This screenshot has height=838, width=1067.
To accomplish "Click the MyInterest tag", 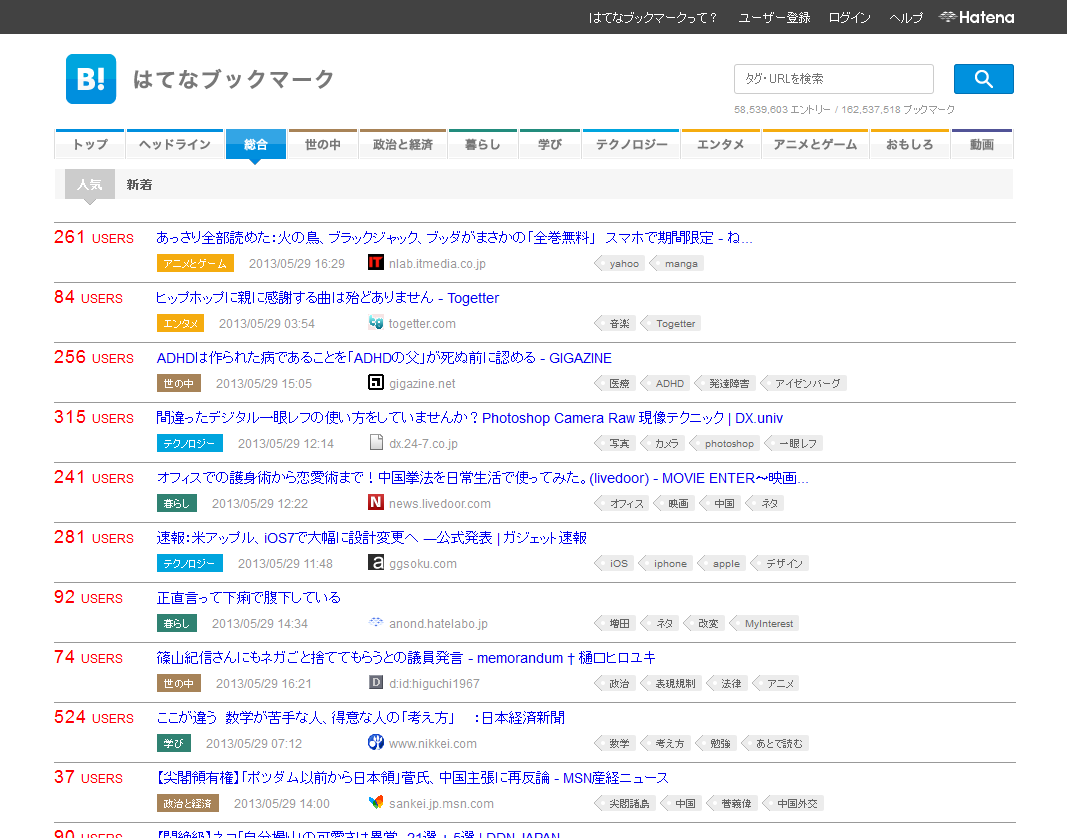I will coord(764,623).
